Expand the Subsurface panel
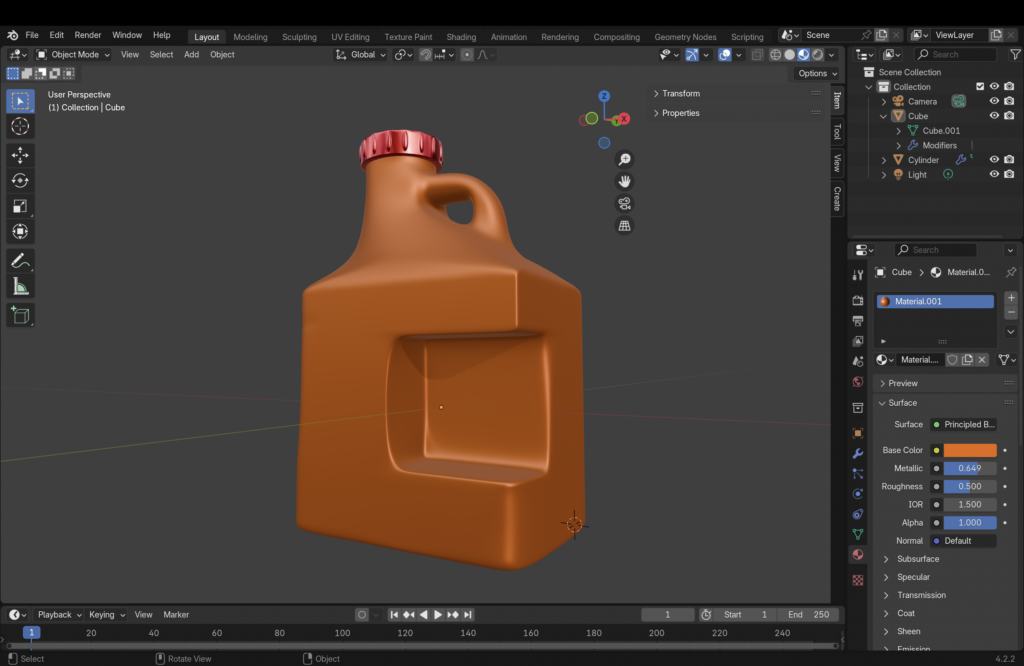This screenshot has height=666, width=1024. (x=917, y=559)
